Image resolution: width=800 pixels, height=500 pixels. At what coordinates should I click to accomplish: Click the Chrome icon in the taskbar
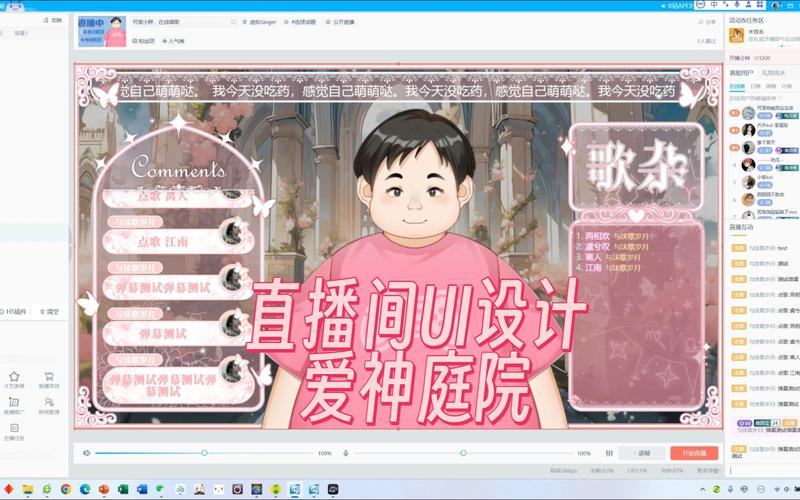click(65, 489)
